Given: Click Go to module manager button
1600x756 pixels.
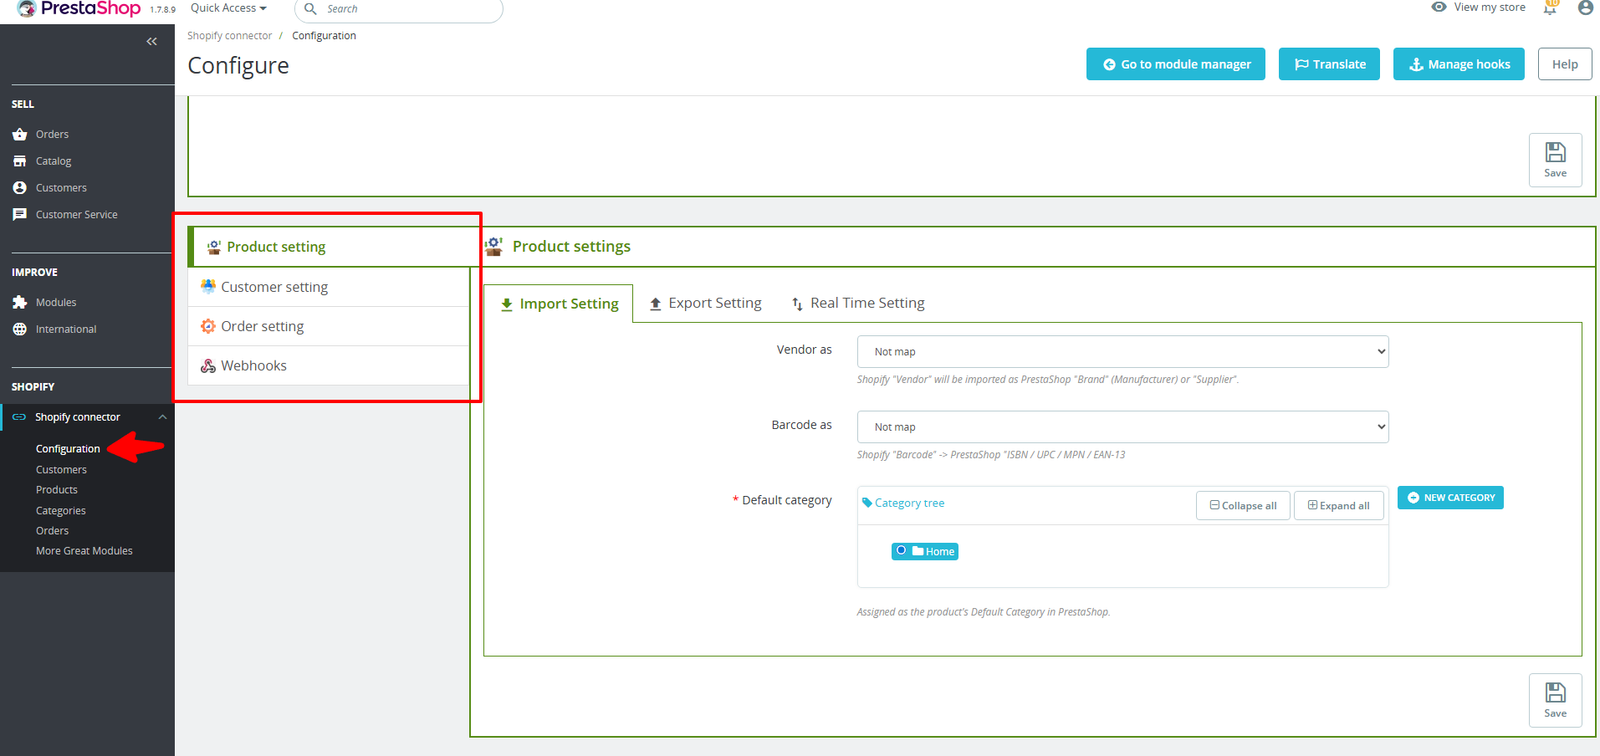Looking at the screenshot, I should [1176, 64].
